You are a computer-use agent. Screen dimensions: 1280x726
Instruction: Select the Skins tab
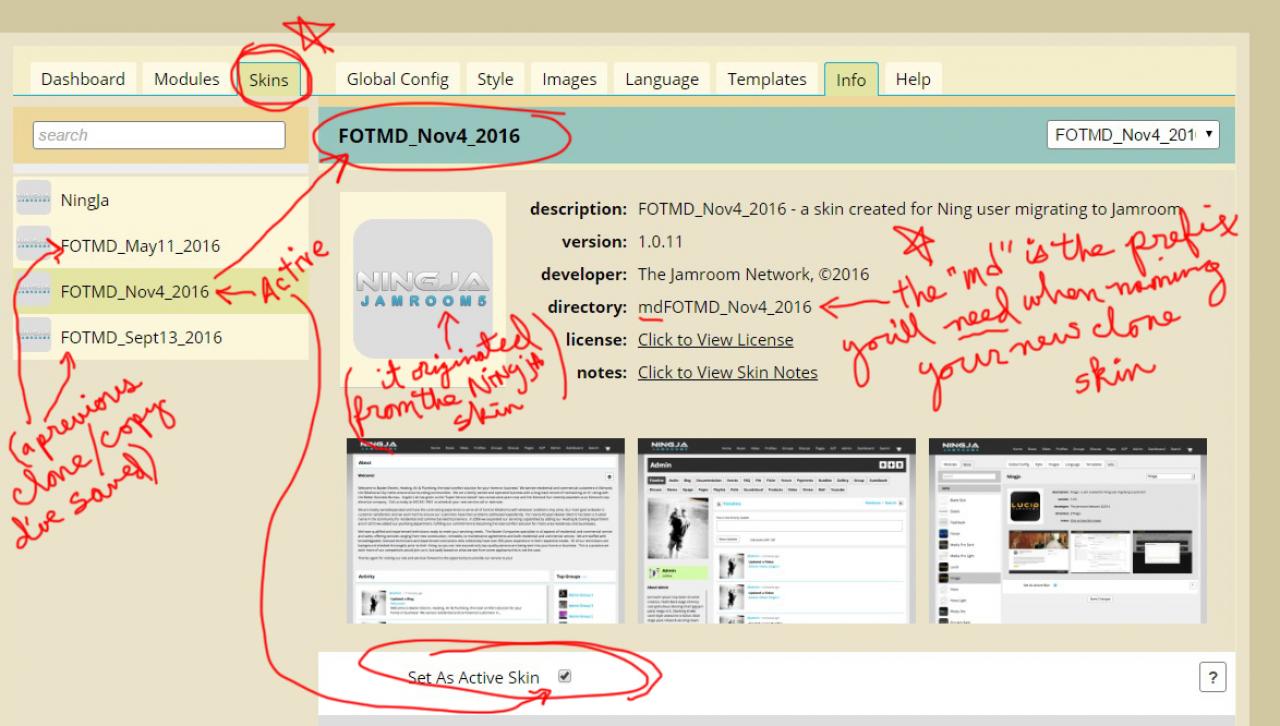[268, 80]
